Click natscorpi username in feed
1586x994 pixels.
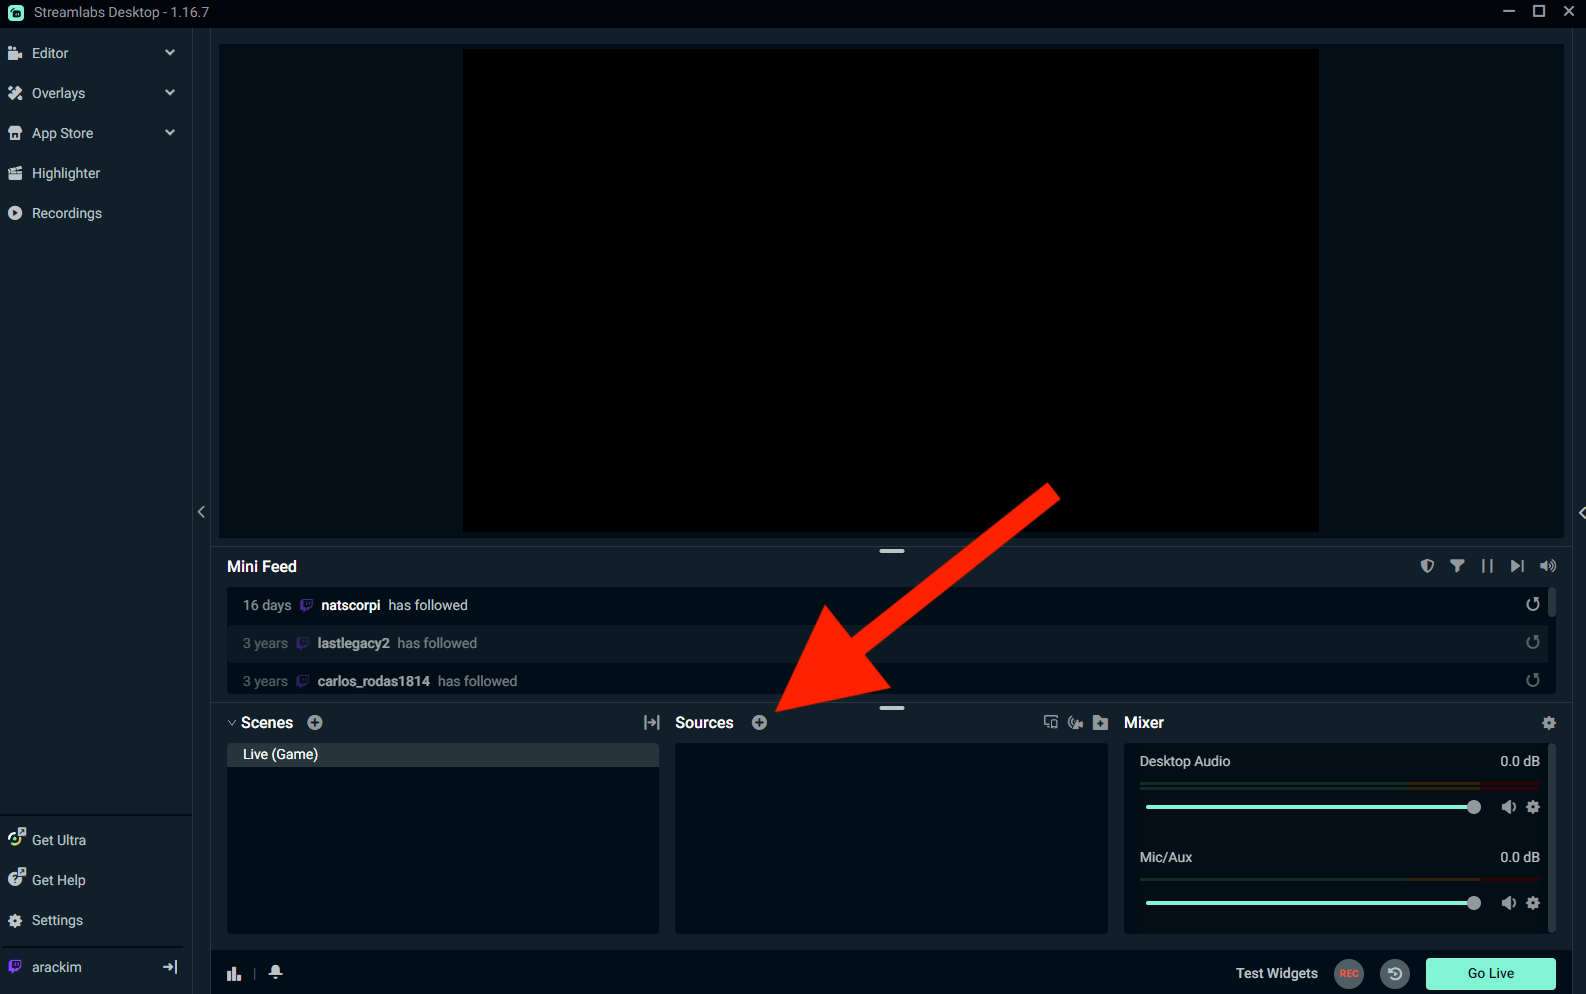351,605
